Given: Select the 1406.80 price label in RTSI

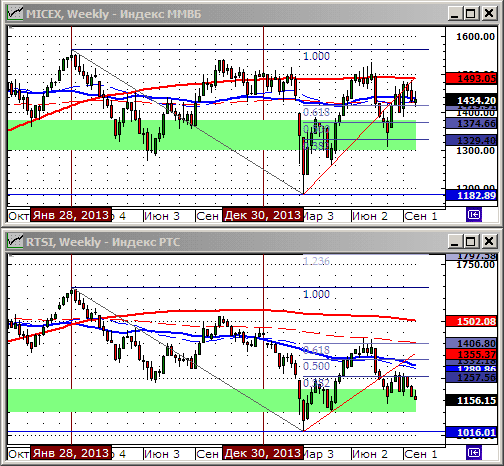Looking at the screenshot, I should click(471, 343).
